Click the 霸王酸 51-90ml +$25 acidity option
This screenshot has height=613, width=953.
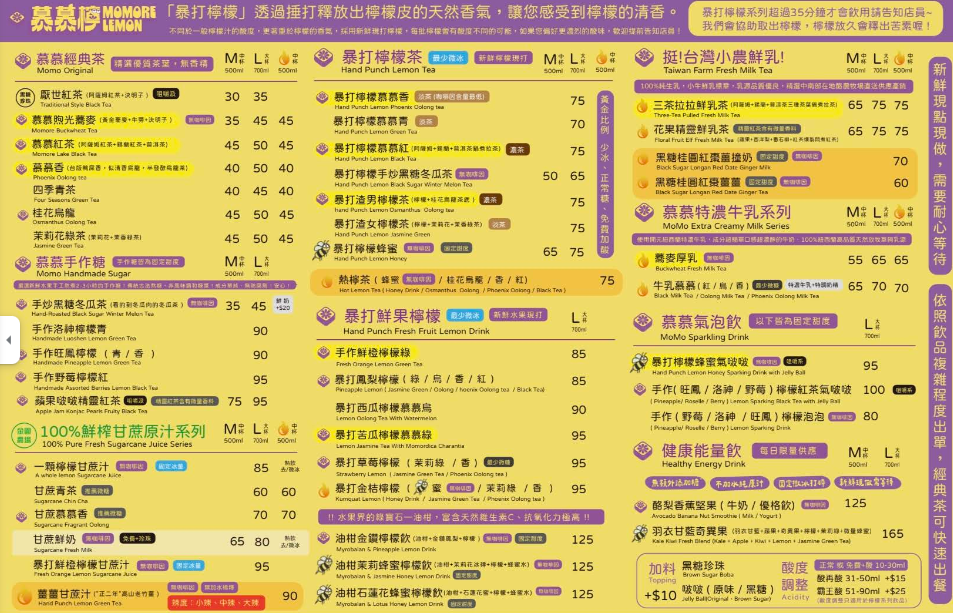click(x=861, y=591)
